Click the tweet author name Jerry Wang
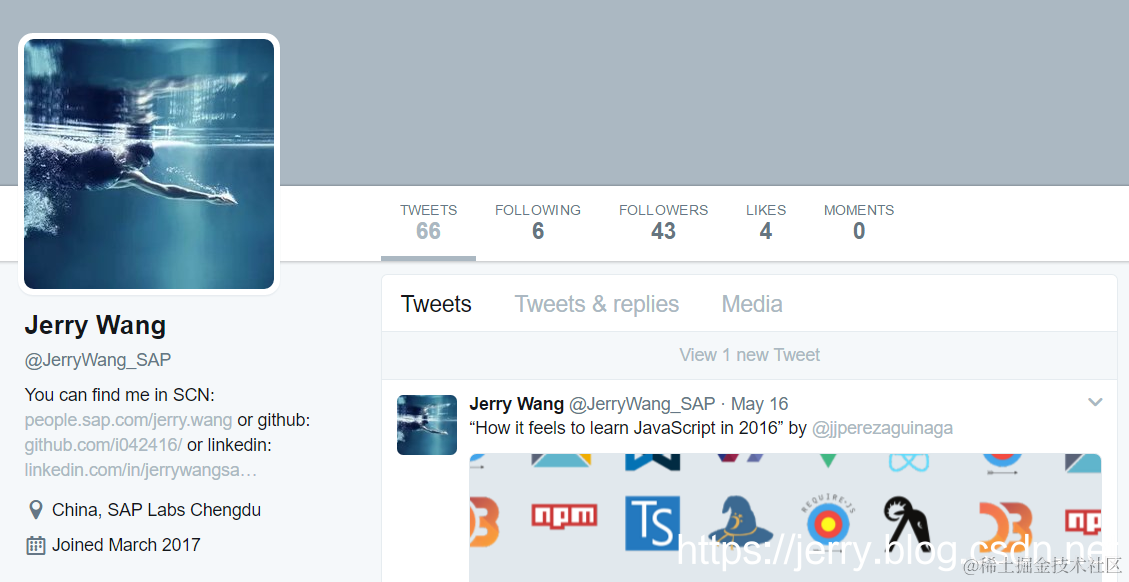This screenshot has height=582, width=1129. 516,404
